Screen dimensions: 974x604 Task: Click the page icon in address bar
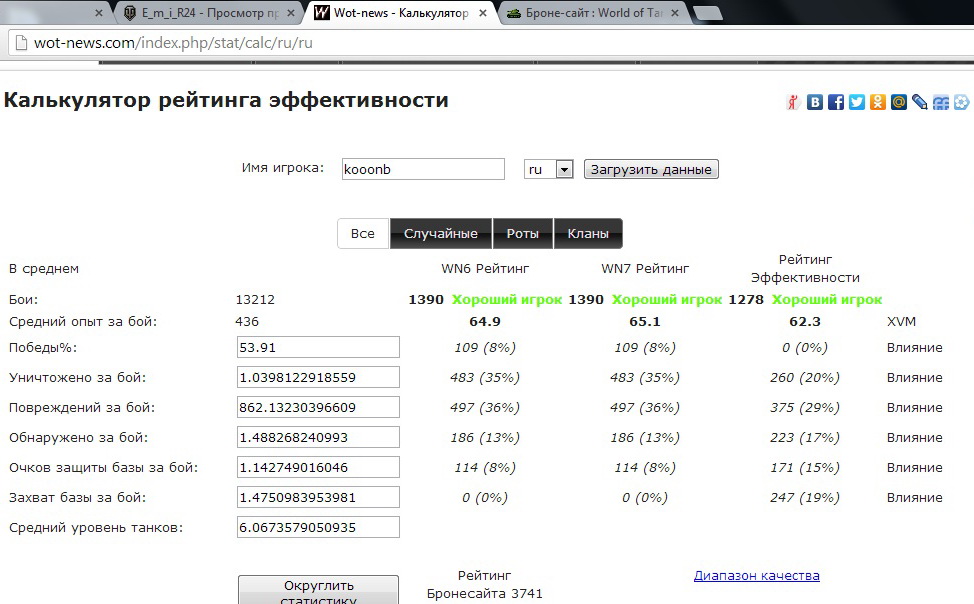point(21,43)
